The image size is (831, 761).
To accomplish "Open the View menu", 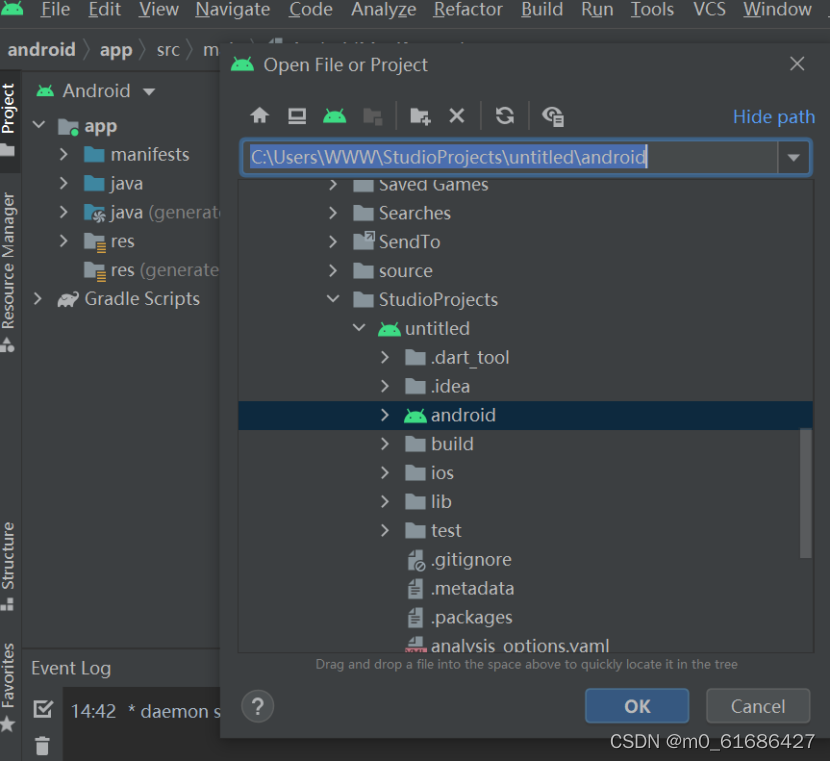I will 158,10.
